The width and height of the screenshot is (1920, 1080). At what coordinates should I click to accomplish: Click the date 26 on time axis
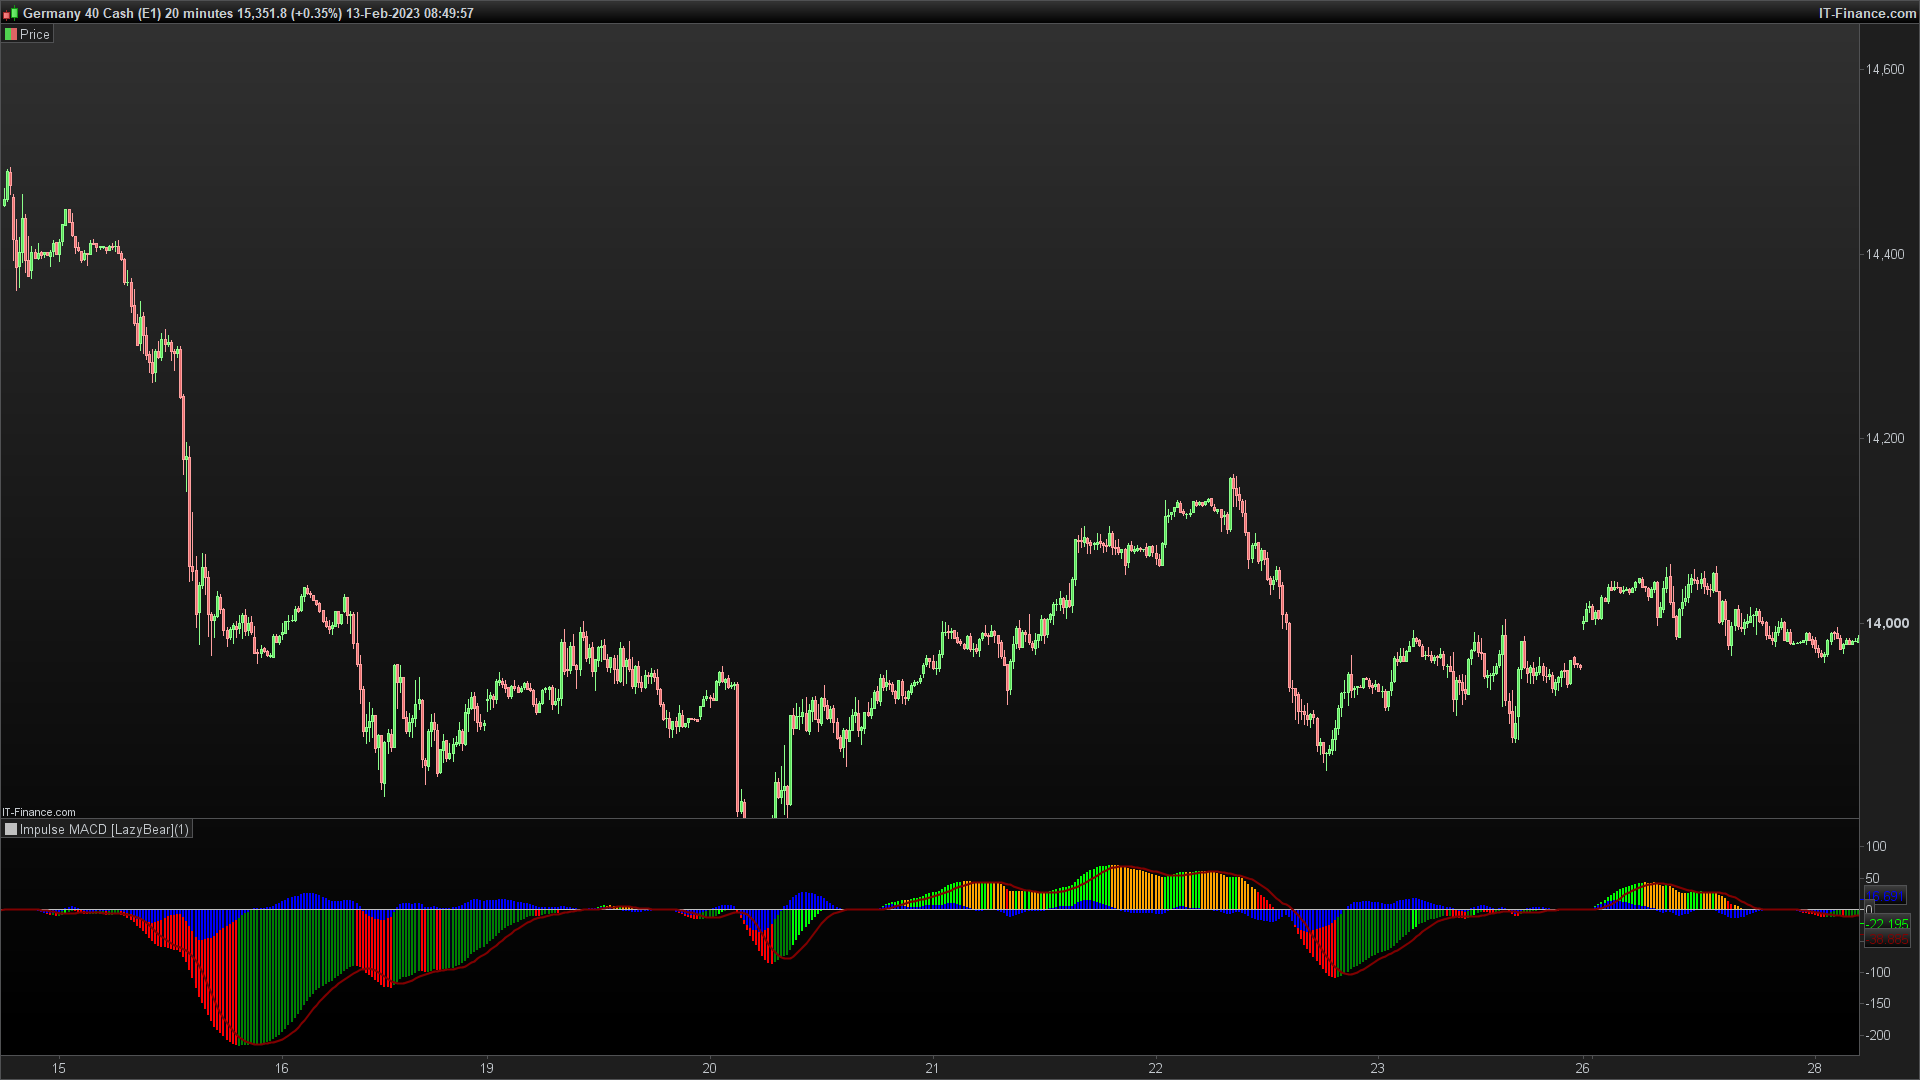click(1582, 1068)
